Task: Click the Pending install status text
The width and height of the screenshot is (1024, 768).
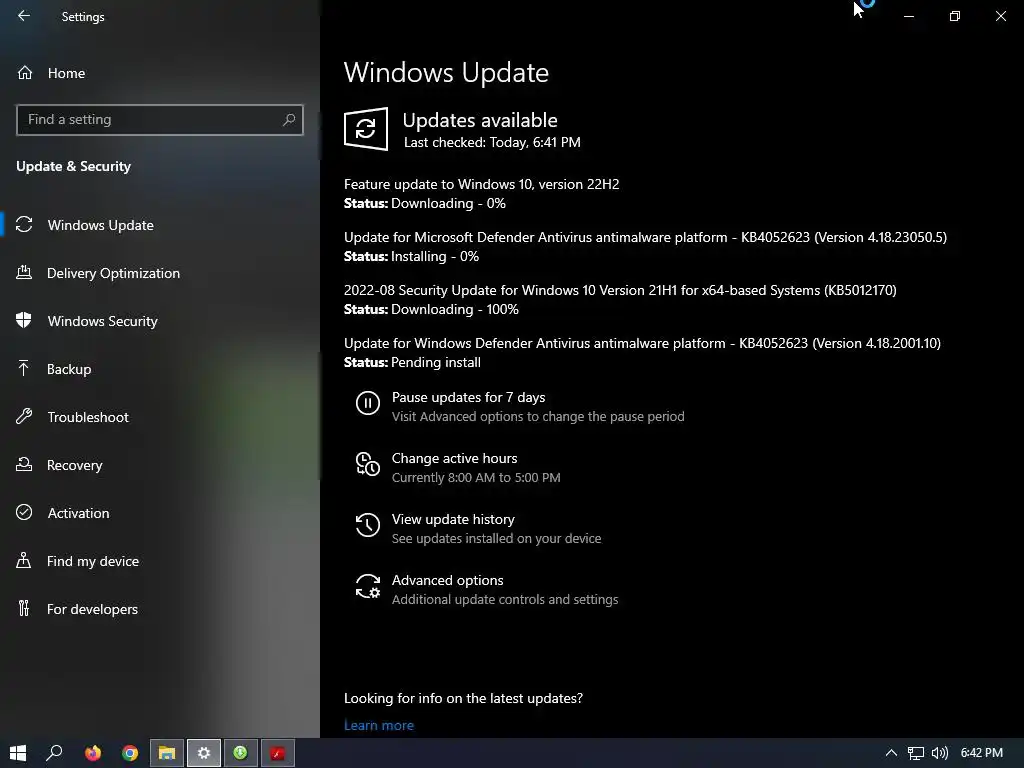Action: 436,362
